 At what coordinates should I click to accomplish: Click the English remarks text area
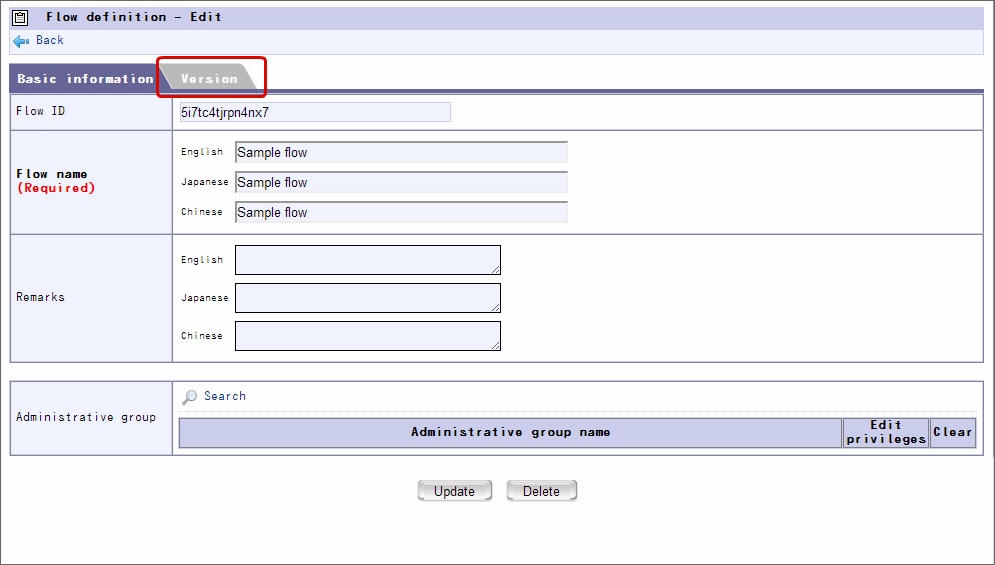pos(368,260)
